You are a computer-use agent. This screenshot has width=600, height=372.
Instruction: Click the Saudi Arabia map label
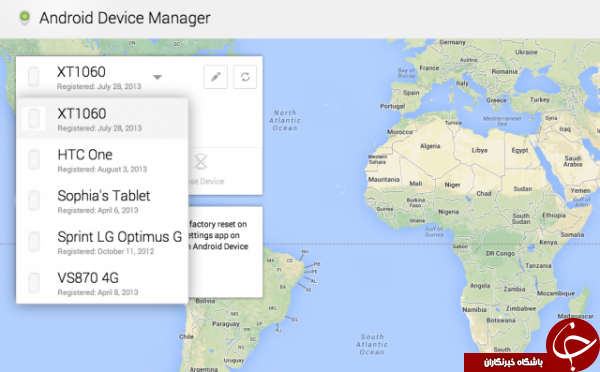tap(573, 161)
